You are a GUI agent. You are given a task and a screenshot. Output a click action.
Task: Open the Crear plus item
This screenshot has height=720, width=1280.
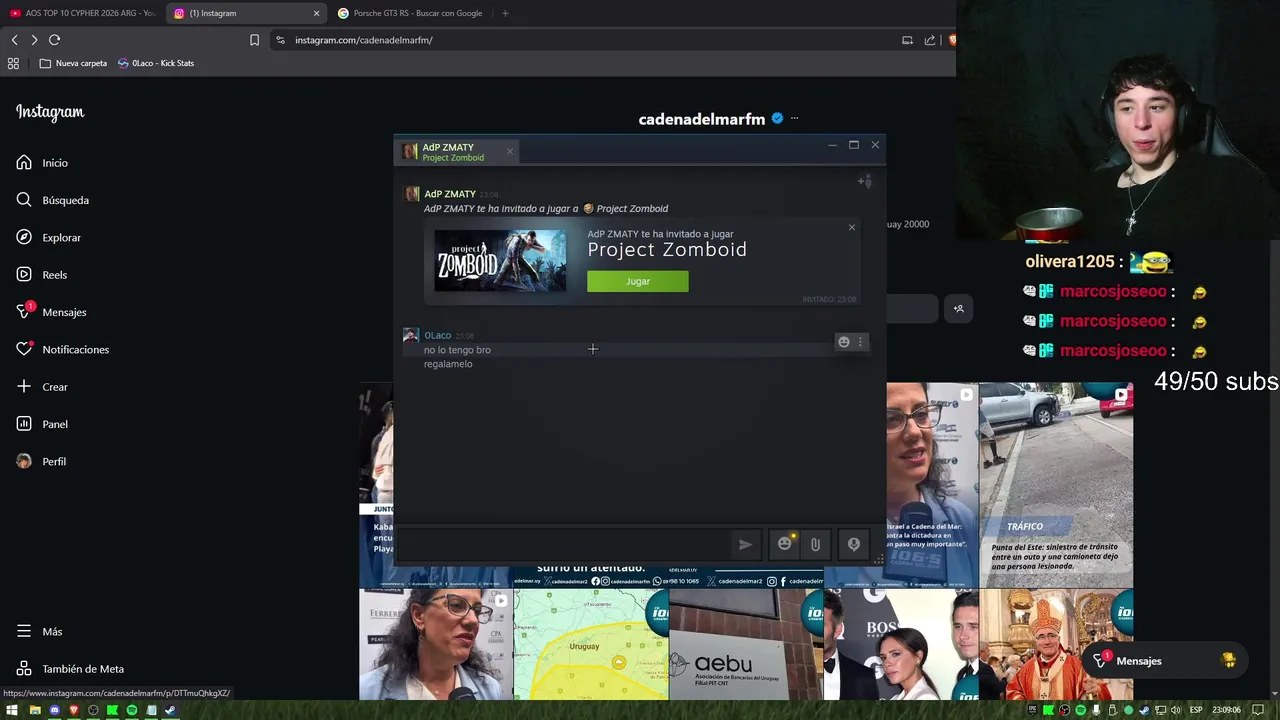point(42,387)
